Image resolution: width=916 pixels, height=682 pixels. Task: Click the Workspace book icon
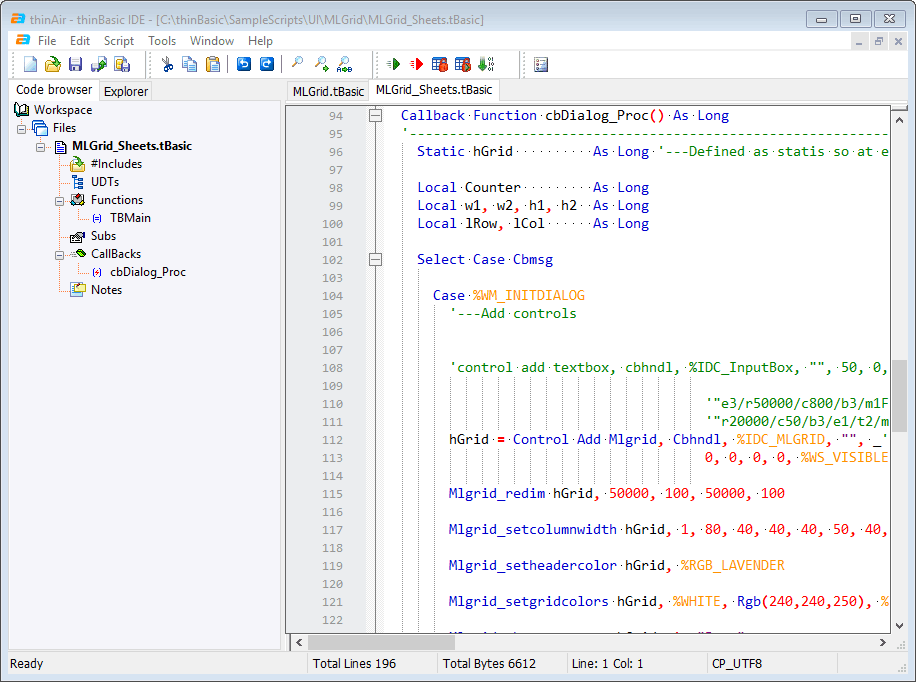click(22, 109)
